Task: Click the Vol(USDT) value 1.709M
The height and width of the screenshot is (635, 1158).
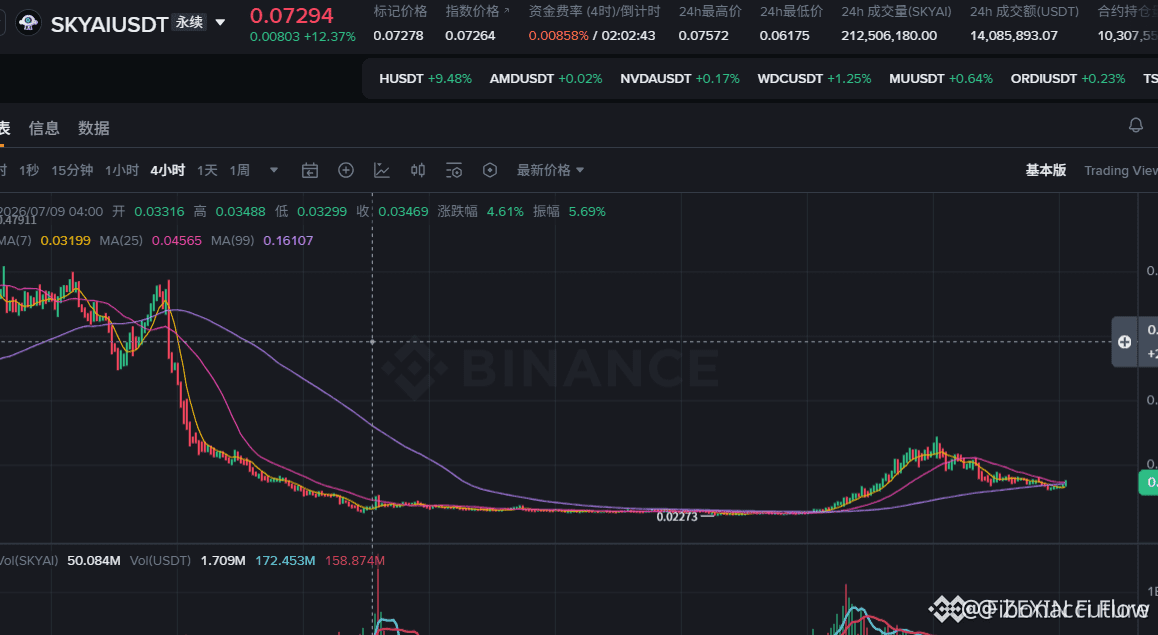Action: pos(223,560)
